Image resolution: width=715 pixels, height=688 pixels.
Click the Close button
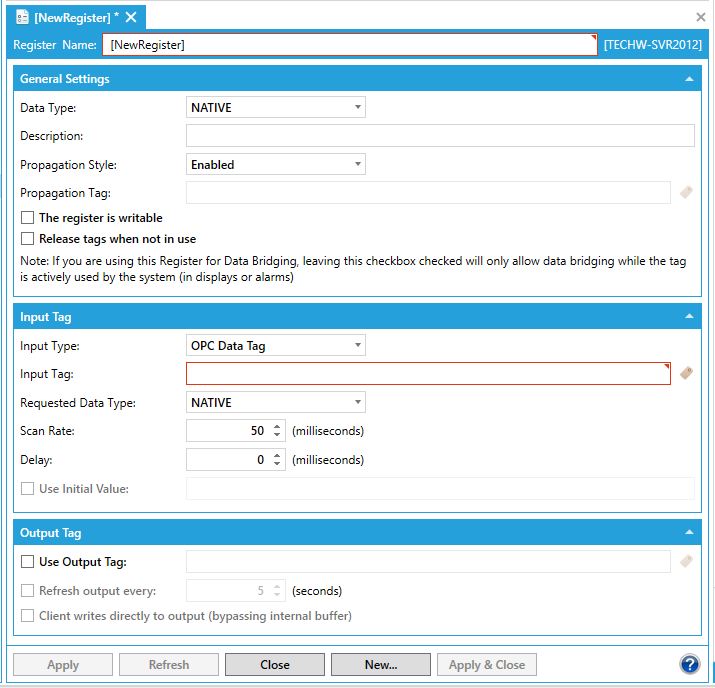click(275, 665)
